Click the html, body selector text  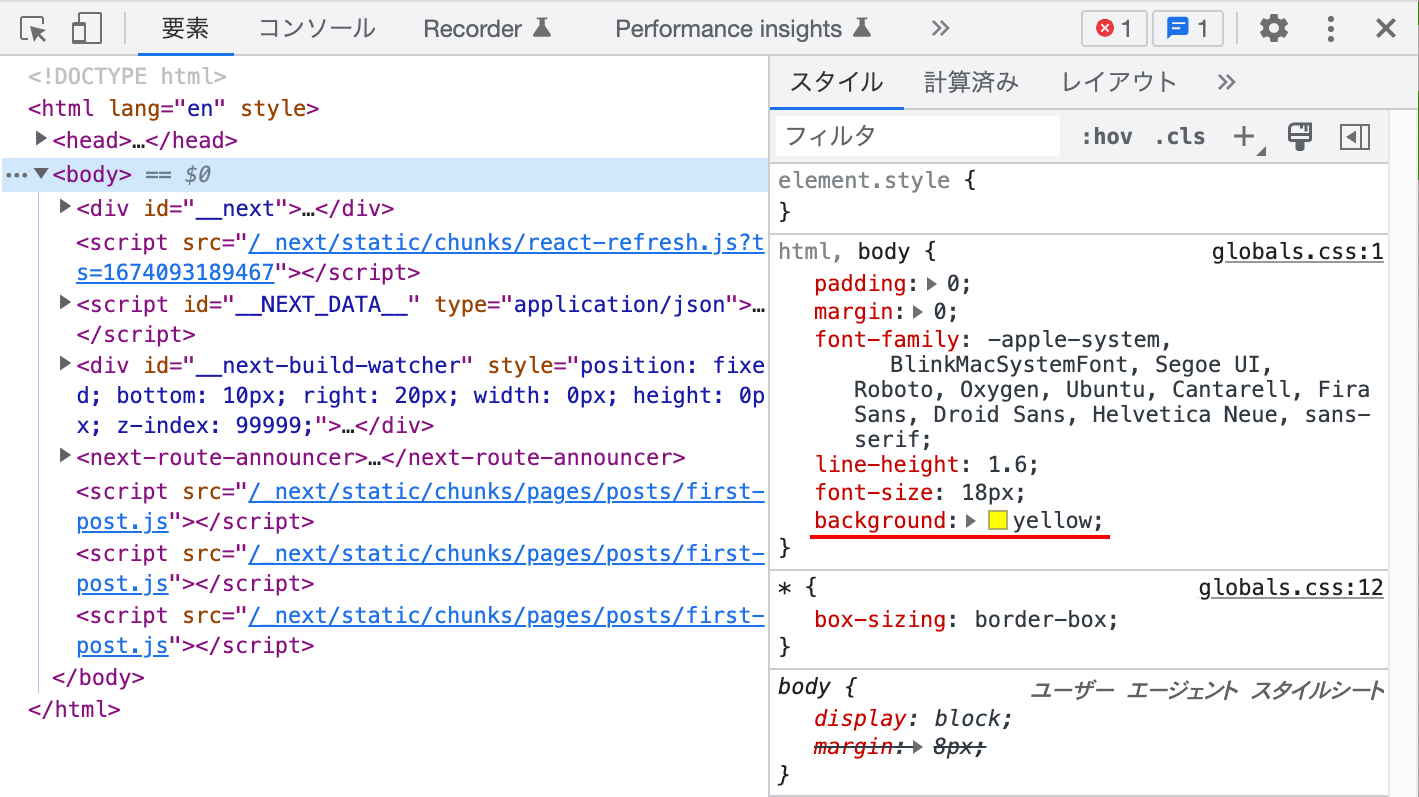[x=843, y=251]
